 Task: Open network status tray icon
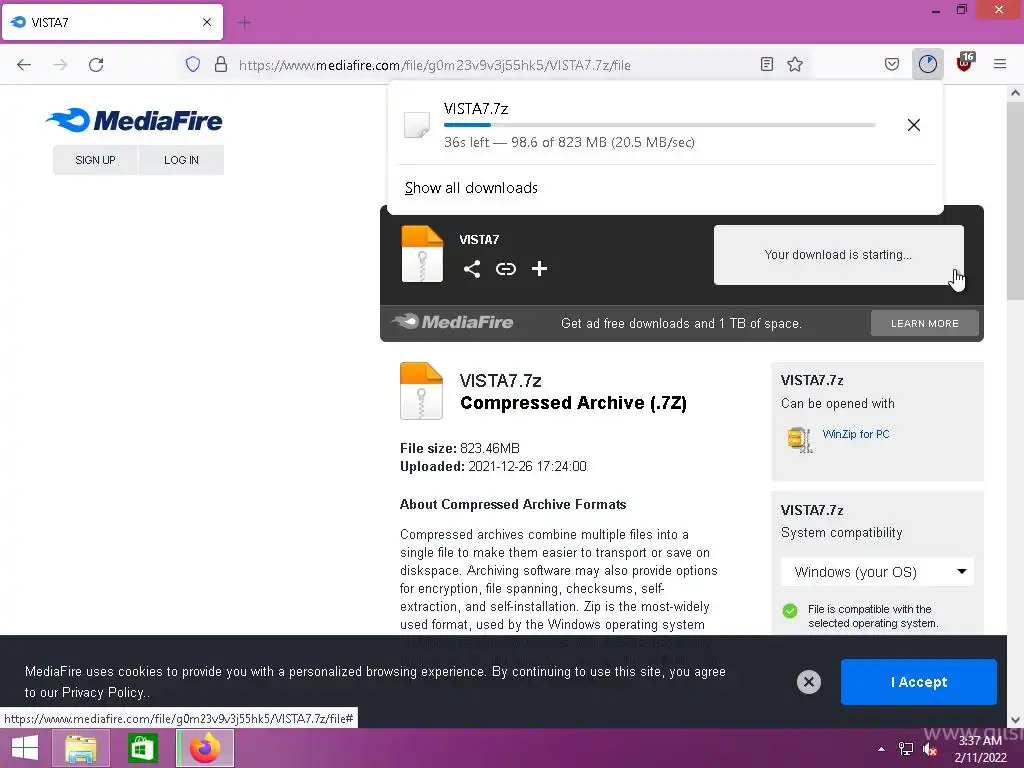coord(906,749)
